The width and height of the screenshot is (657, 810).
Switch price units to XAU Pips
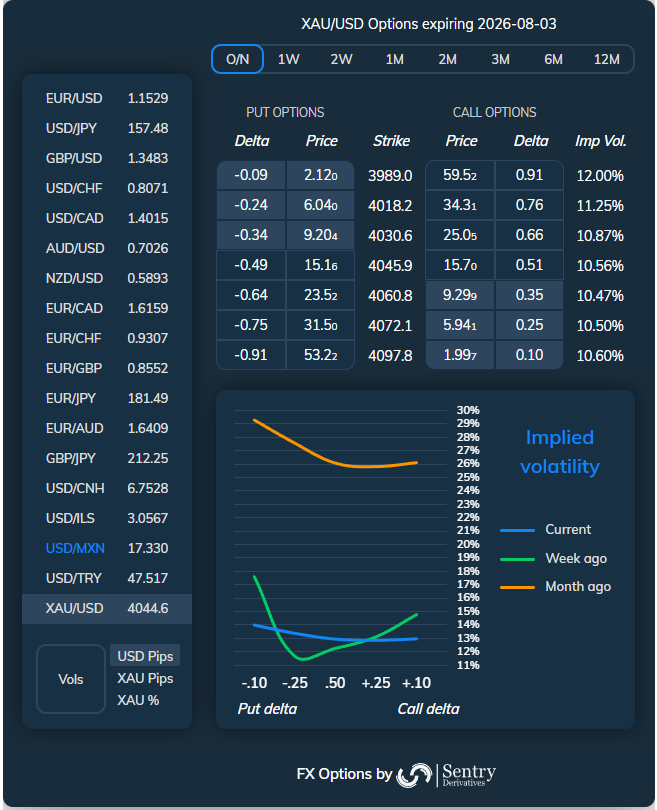click(145, 678)
